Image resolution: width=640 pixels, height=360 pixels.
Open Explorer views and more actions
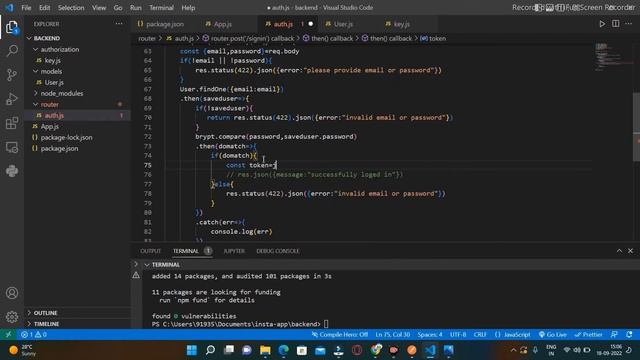(119, 24)
